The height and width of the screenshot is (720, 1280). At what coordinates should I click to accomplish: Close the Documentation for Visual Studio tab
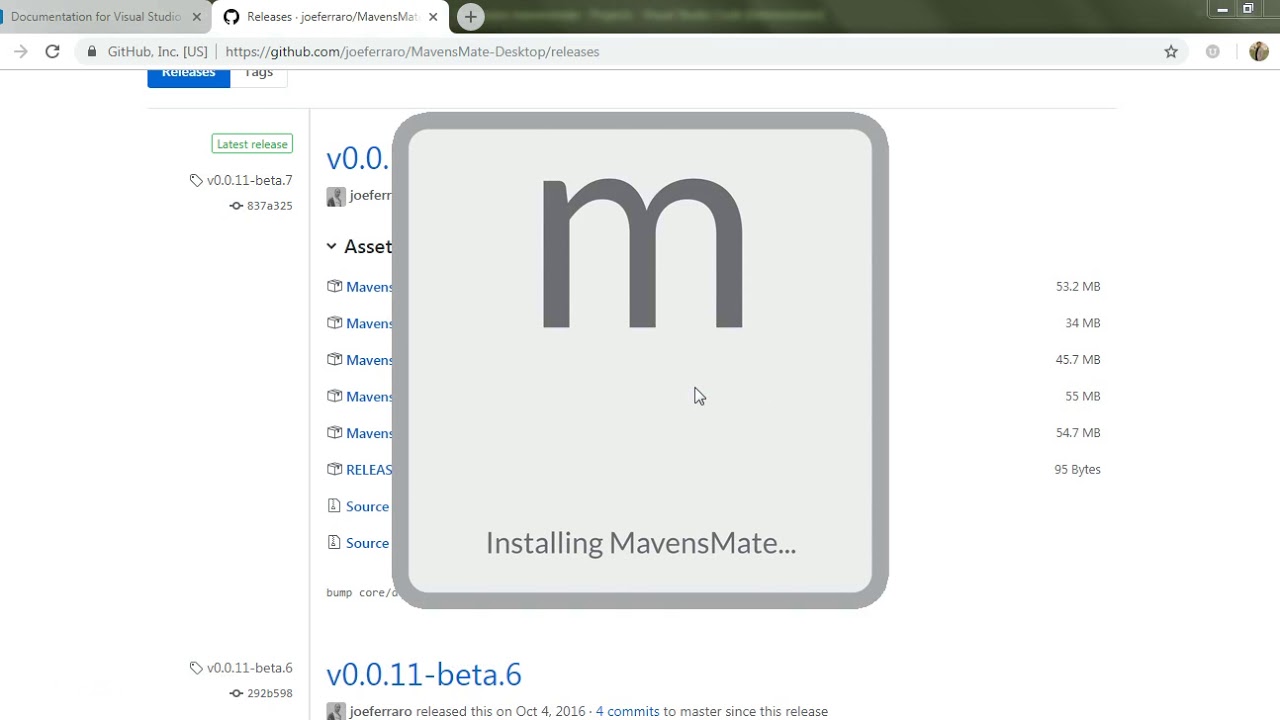pos(196,17)
